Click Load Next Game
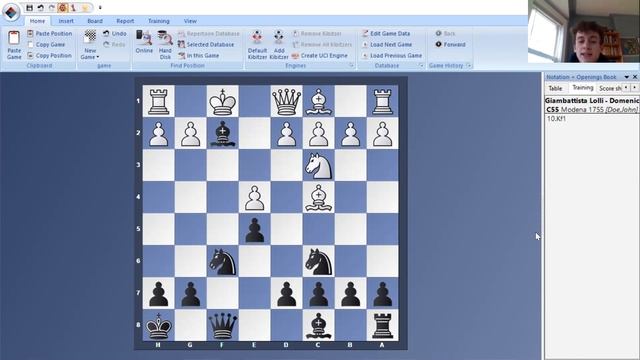Image resolution: width=640 pixels, height=360 pixels. click(x=387, y=44)
